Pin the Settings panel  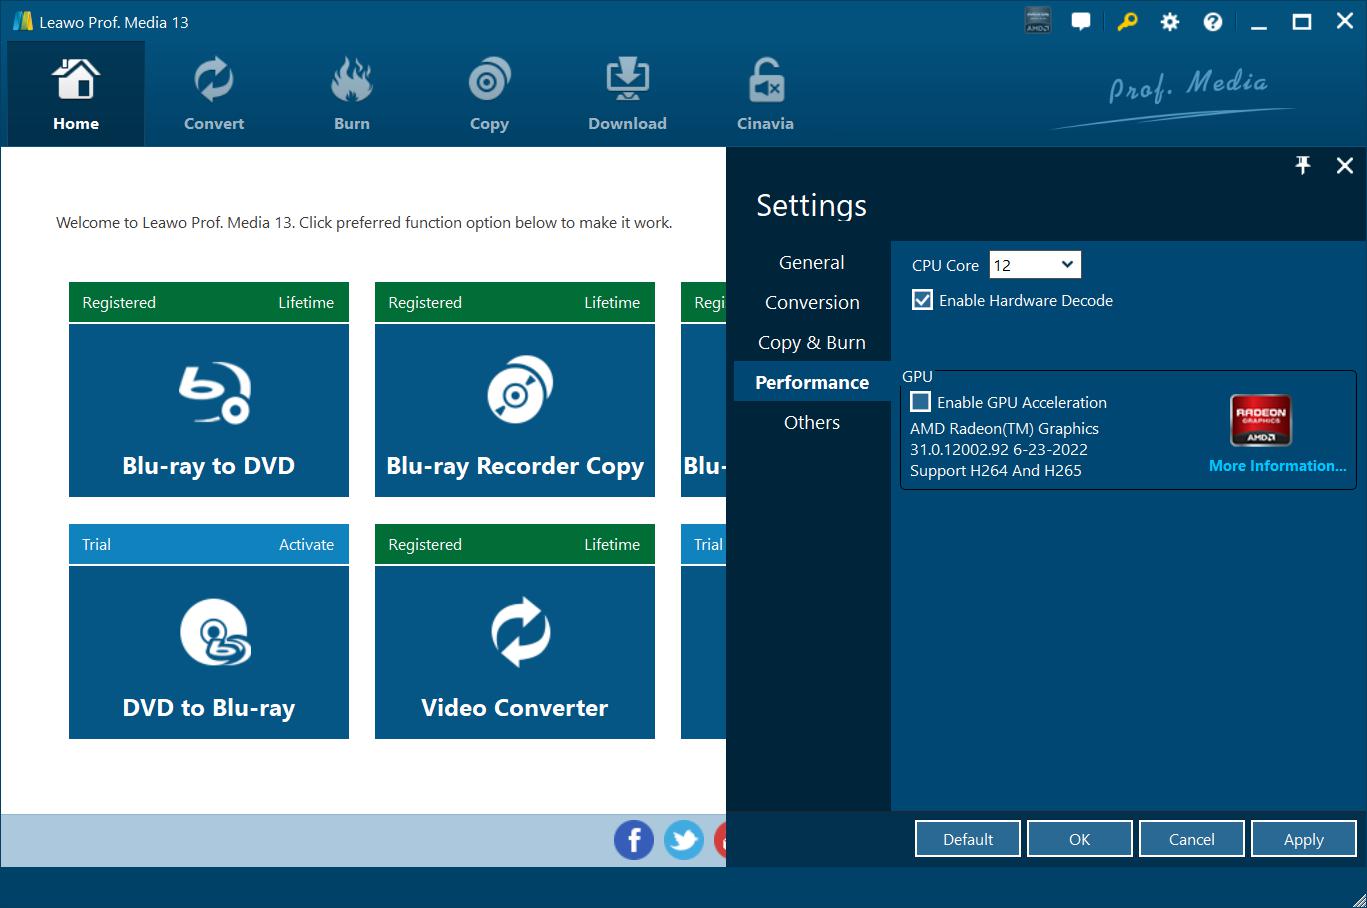[x=1302, y=166]
